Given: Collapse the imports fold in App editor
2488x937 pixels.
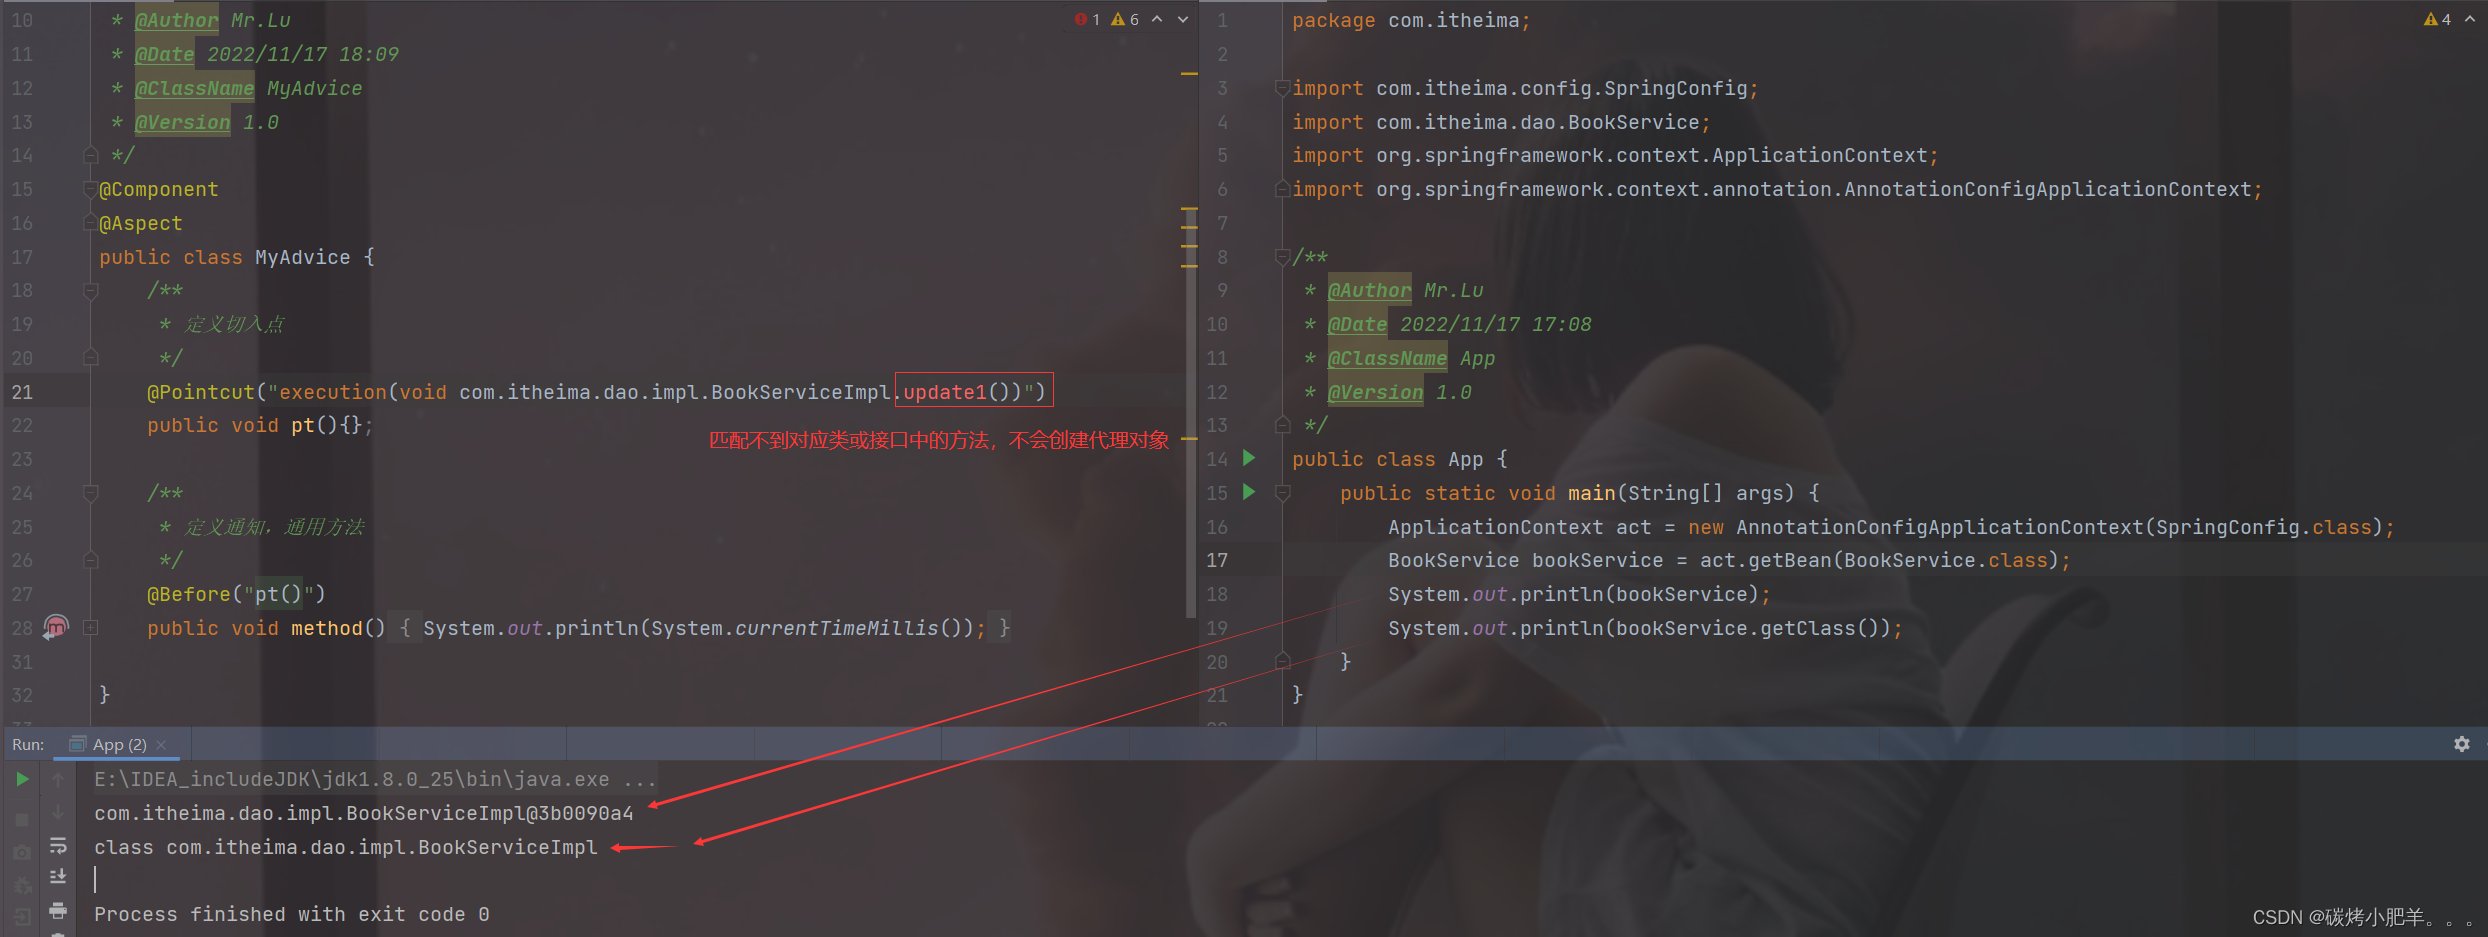Looking at the screenshot, I should (1283, 88).
